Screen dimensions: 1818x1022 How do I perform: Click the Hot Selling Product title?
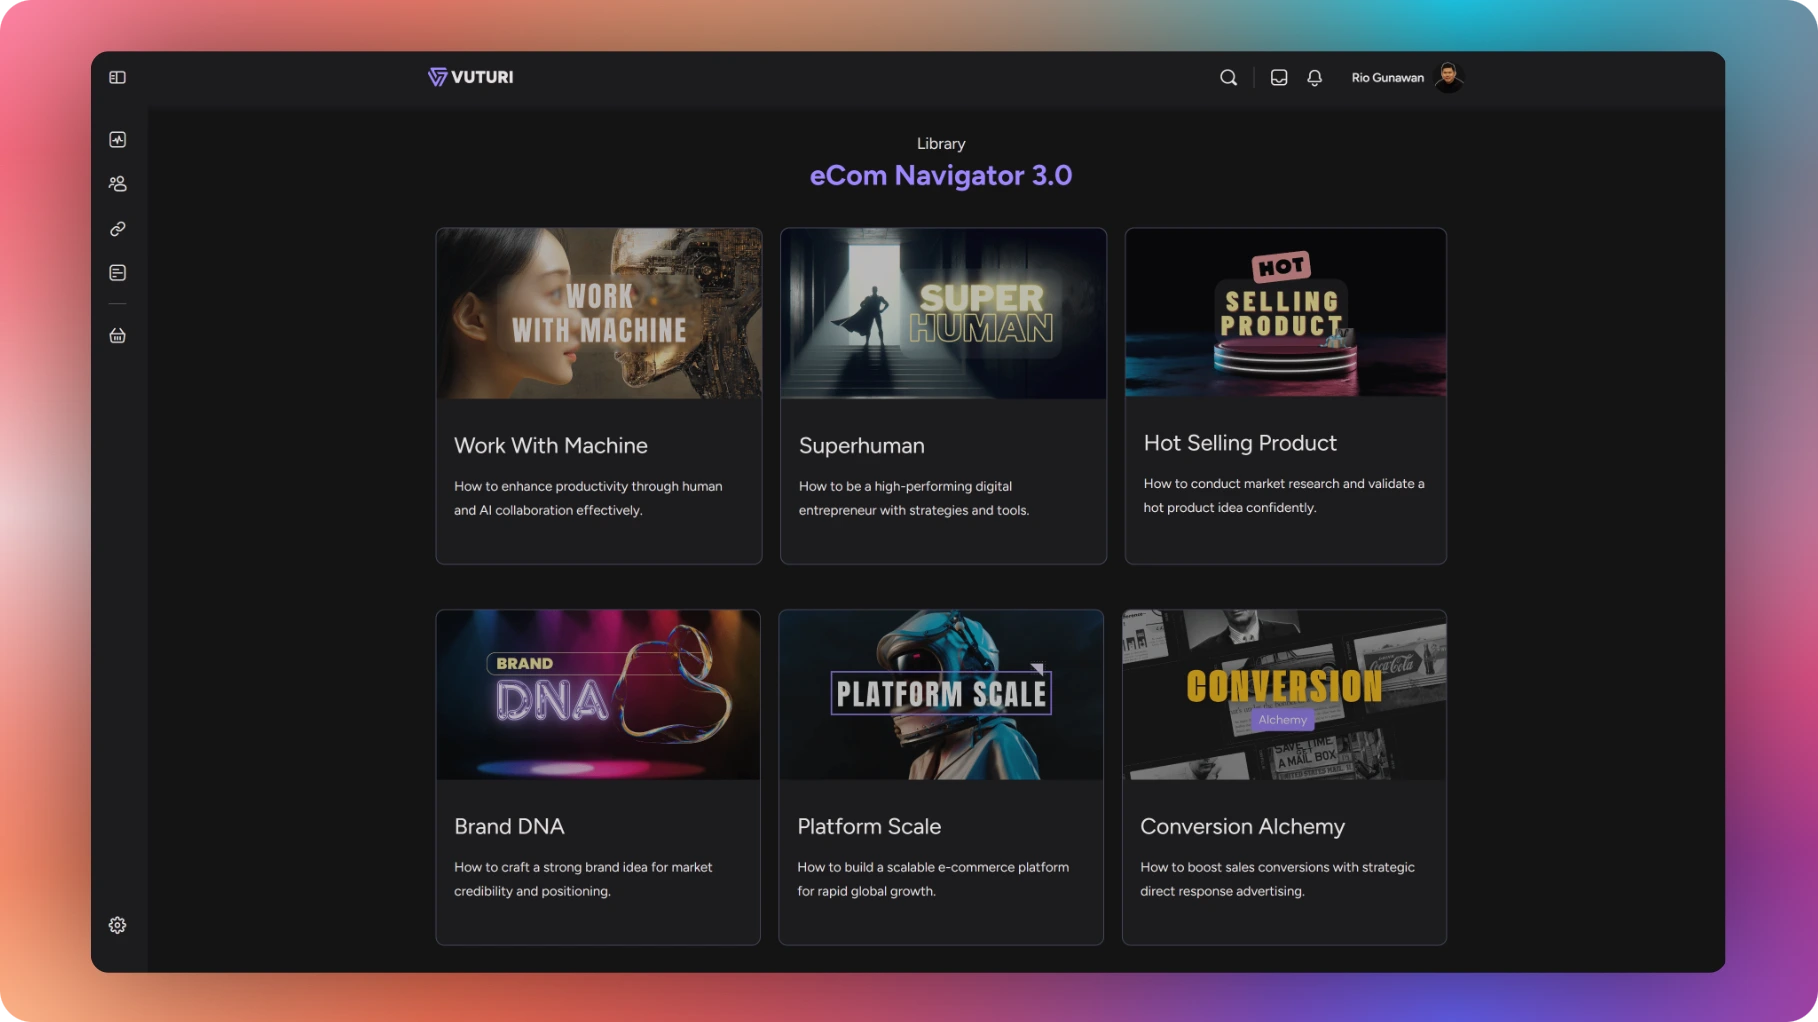click(1240, 443)
